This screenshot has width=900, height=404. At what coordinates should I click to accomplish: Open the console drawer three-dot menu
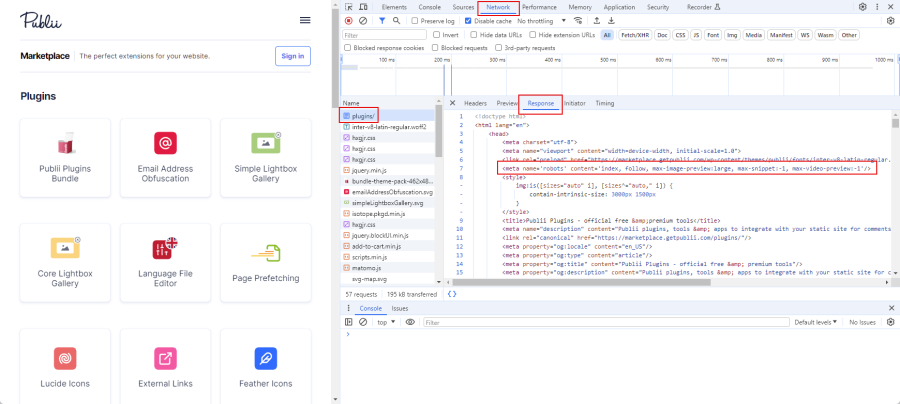[x=348, y=308]
